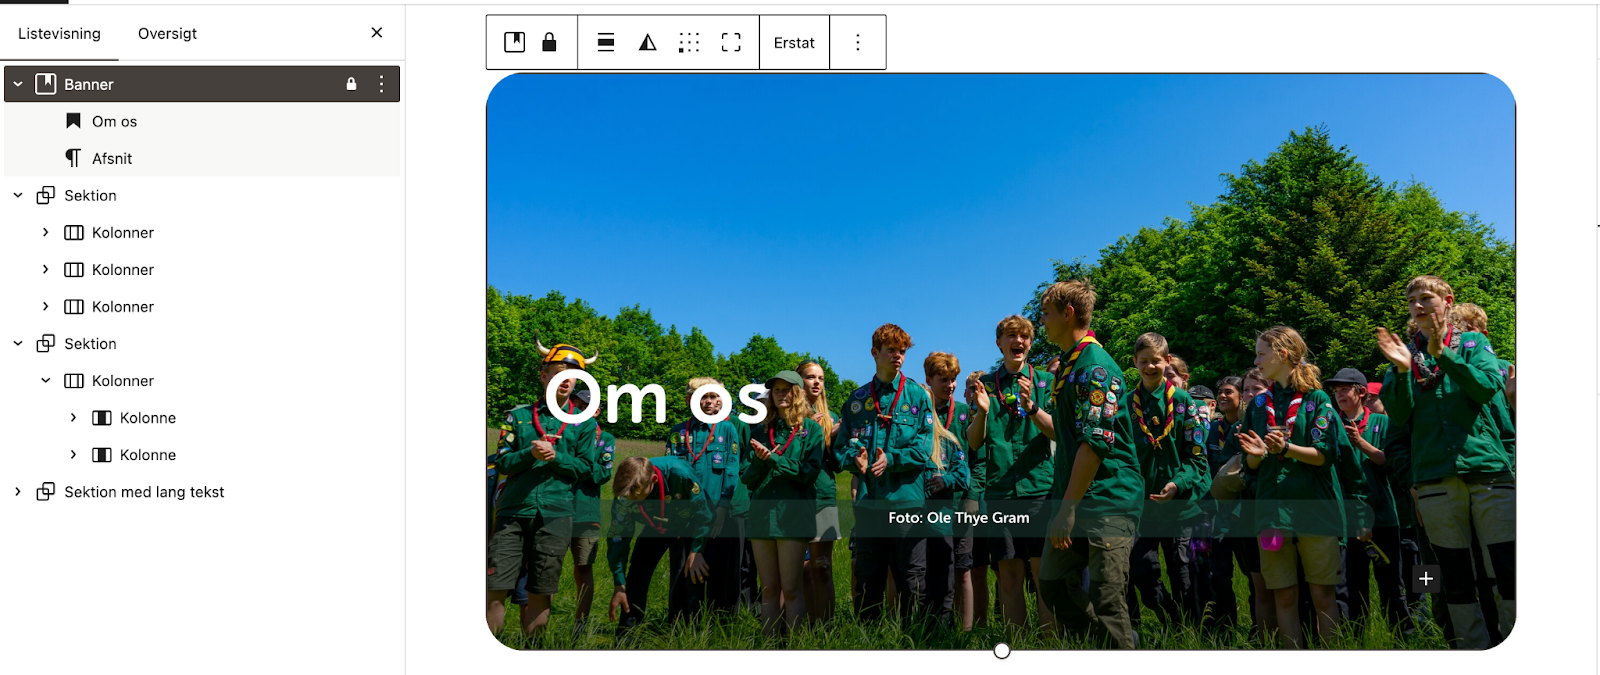Viewport: 1600px width, 675px height.
Task: Click the duotone filter triangle icon
Action: [x=648, y=42]
